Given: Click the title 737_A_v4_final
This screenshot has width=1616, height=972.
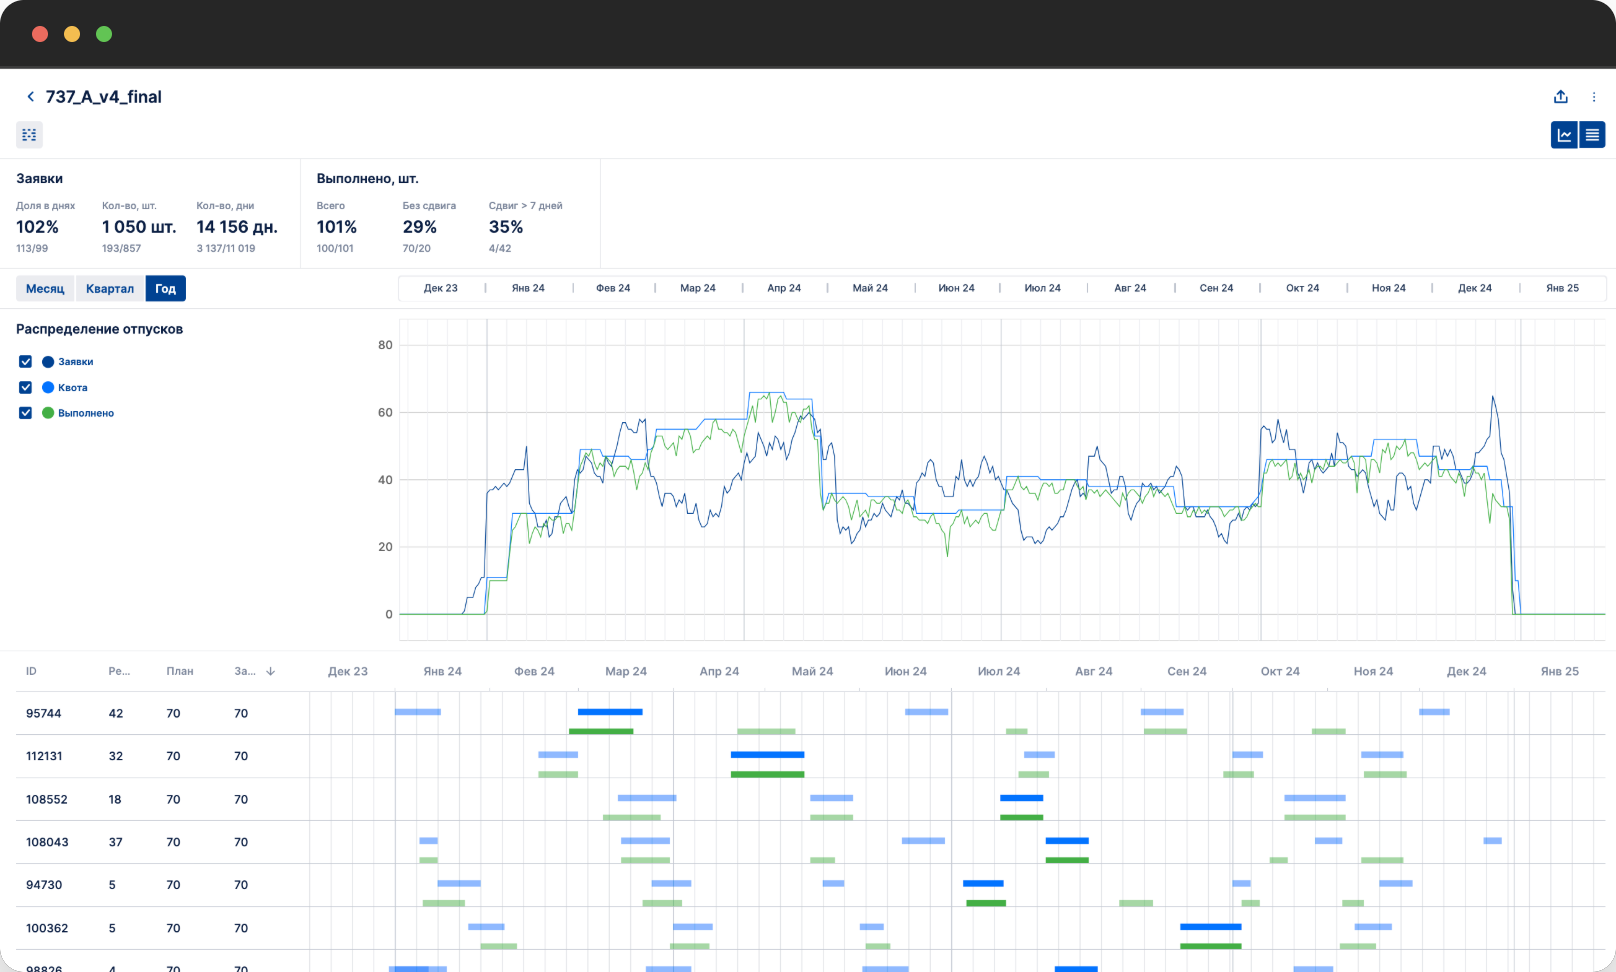Looking at the screenshot, I should pos(104,97).
